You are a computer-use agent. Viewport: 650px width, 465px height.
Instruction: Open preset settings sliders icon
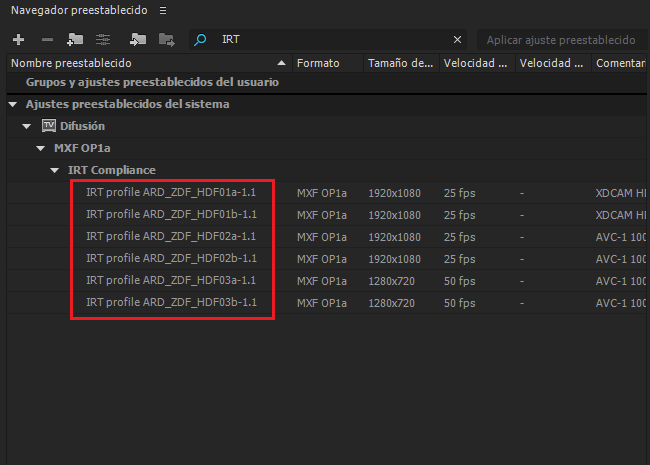(102, 40)
